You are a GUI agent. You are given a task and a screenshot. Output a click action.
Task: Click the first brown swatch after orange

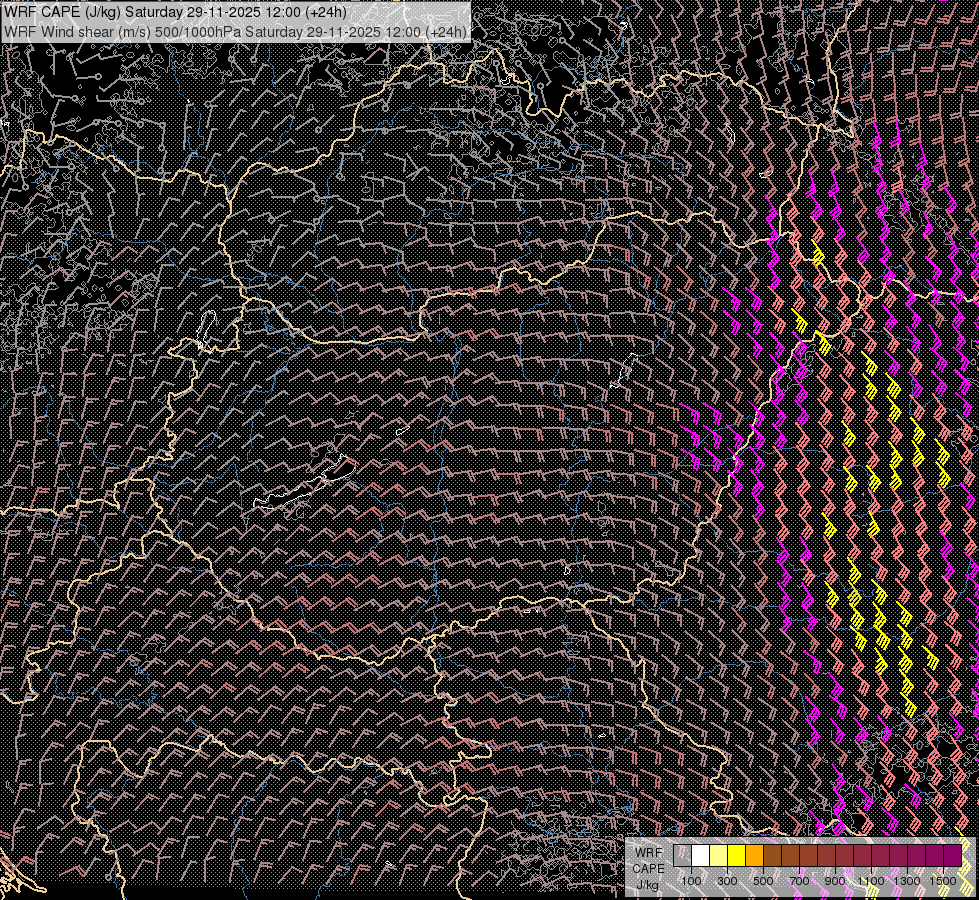[x=772, y=856]
